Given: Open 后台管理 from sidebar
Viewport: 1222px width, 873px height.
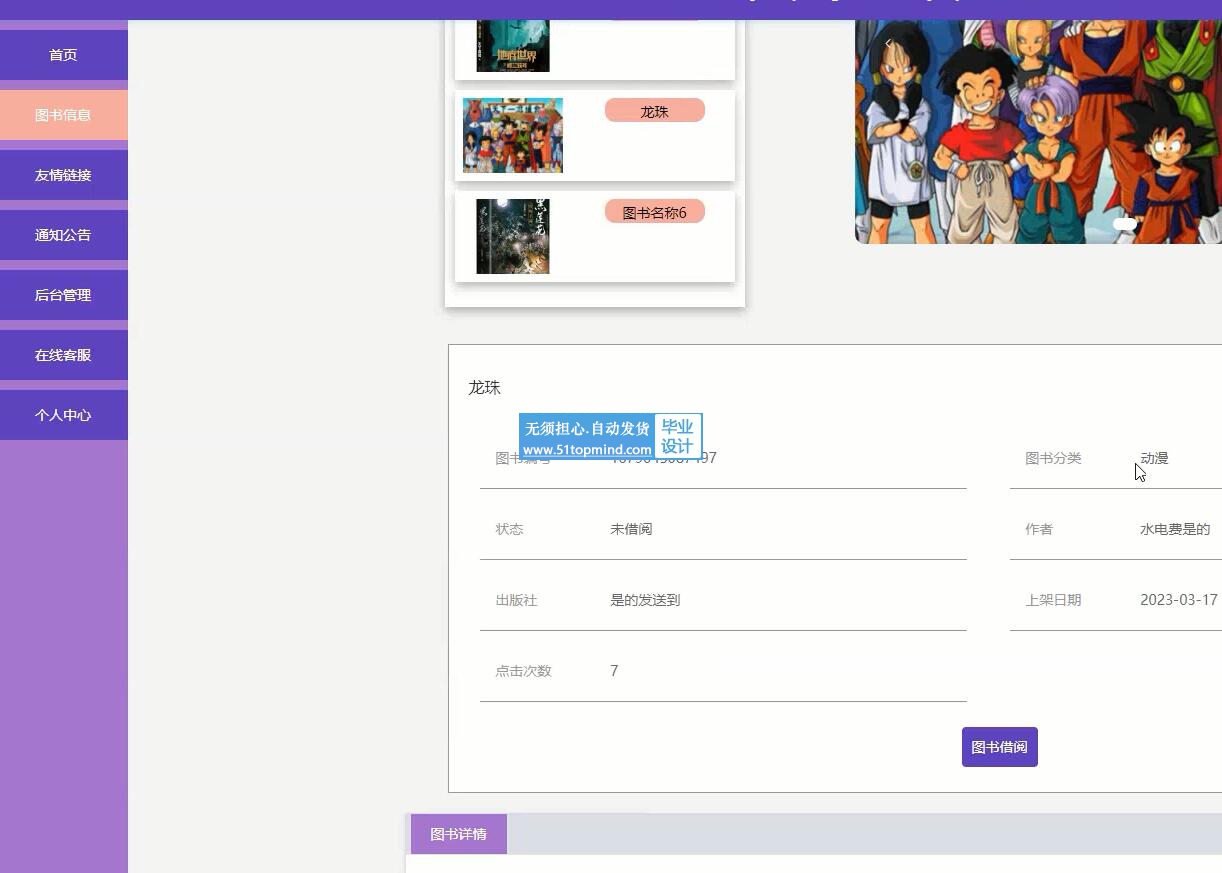Looking at the screenshot, I should 63,295.
